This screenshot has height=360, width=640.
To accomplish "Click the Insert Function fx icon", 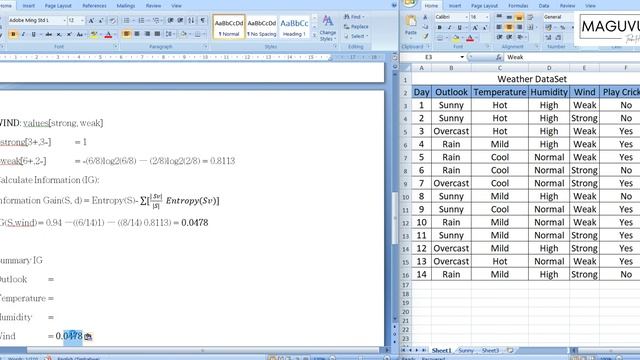I will (499, 57).
